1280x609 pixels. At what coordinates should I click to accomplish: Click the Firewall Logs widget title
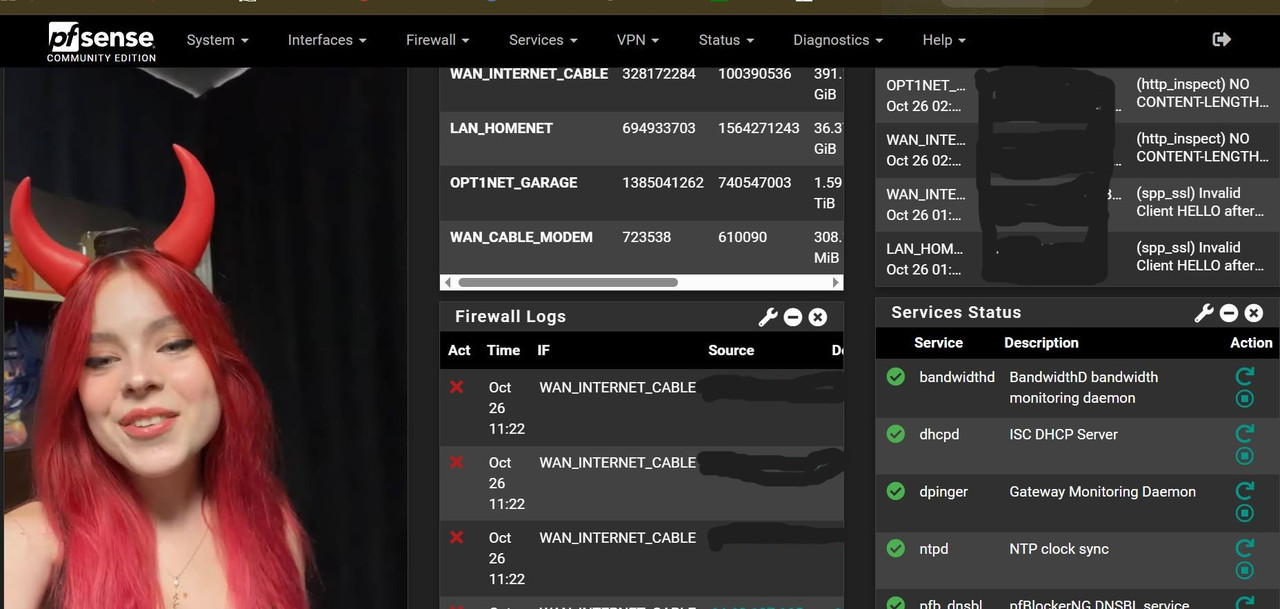[x=510, y=316]
